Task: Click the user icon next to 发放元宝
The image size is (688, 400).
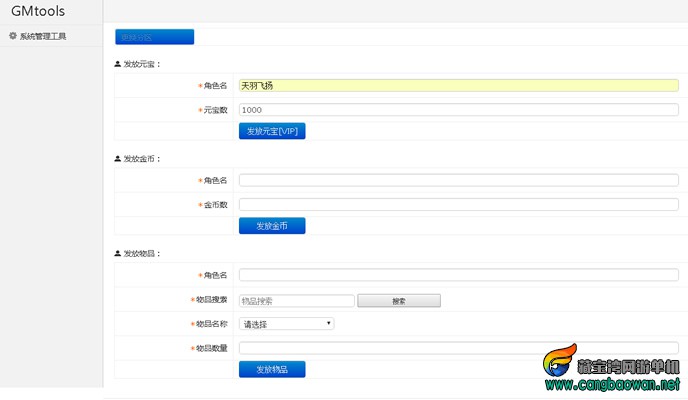Action: 117,64
